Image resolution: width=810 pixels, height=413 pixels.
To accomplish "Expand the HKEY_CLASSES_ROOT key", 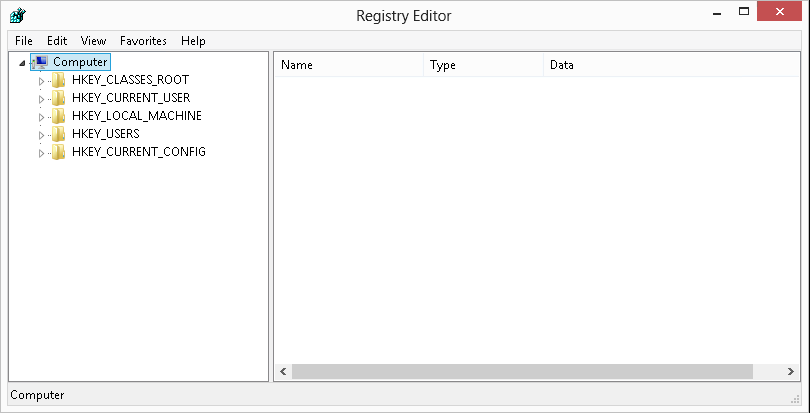I will [41, 81].
